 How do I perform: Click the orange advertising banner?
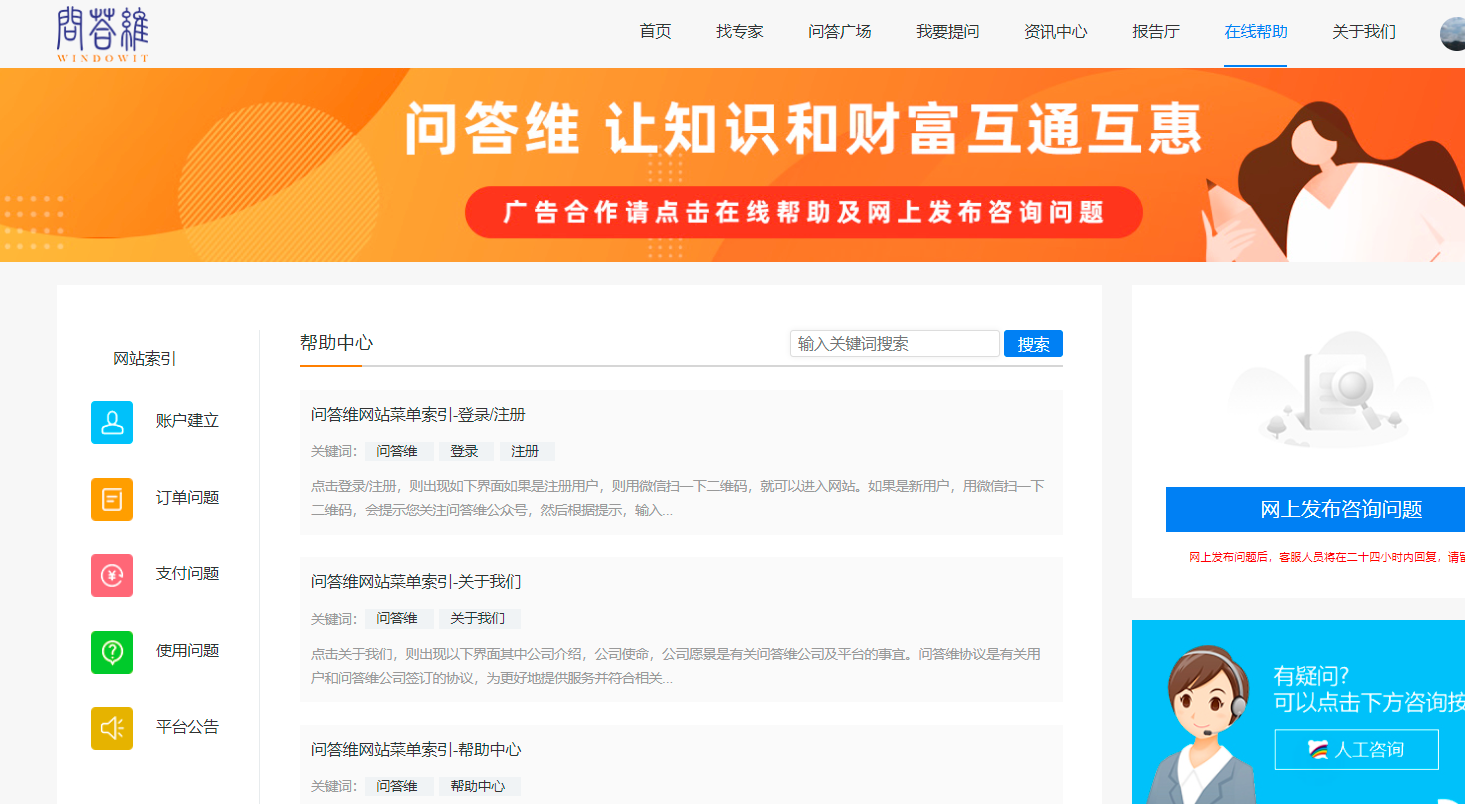732,165
